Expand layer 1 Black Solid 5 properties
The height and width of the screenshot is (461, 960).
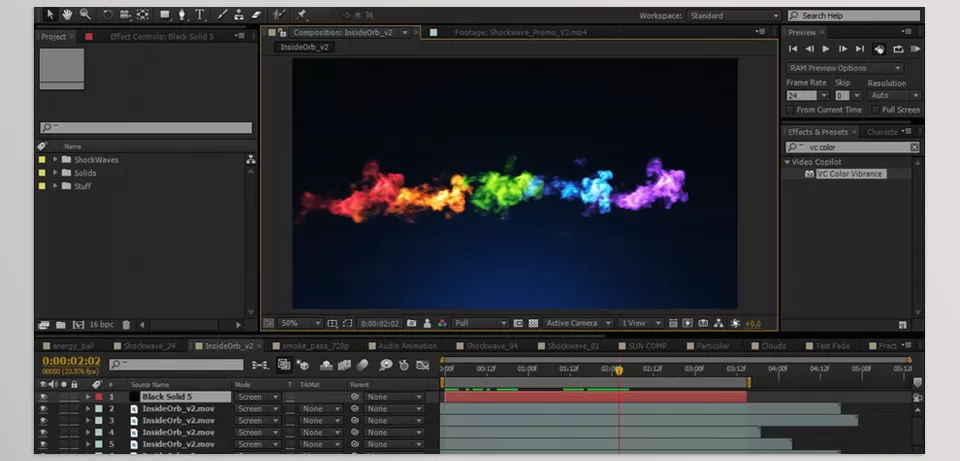coord(88,397)
